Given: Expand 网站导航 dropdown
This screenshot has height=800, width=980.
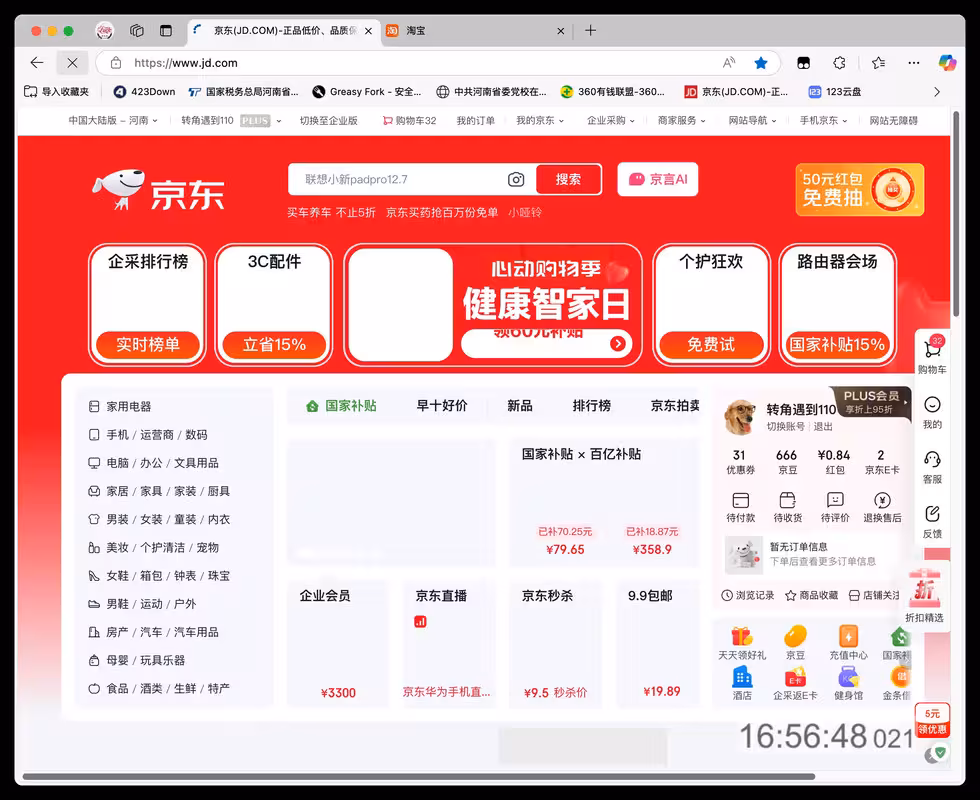Looking at the screenshot, I should [x=752, y=121].
